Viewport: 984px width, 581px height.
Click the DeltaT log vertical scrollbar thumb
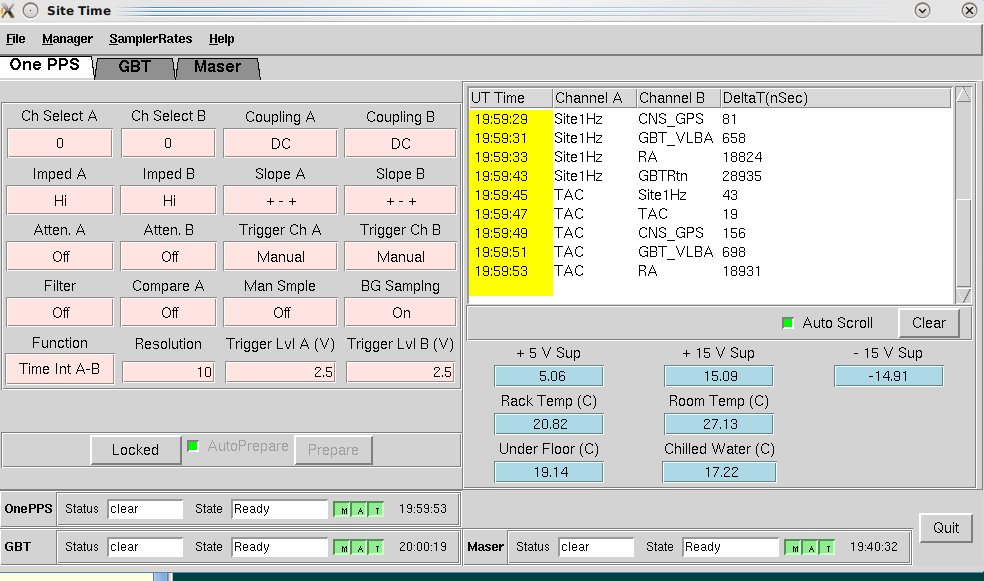[x=963, y=243]
